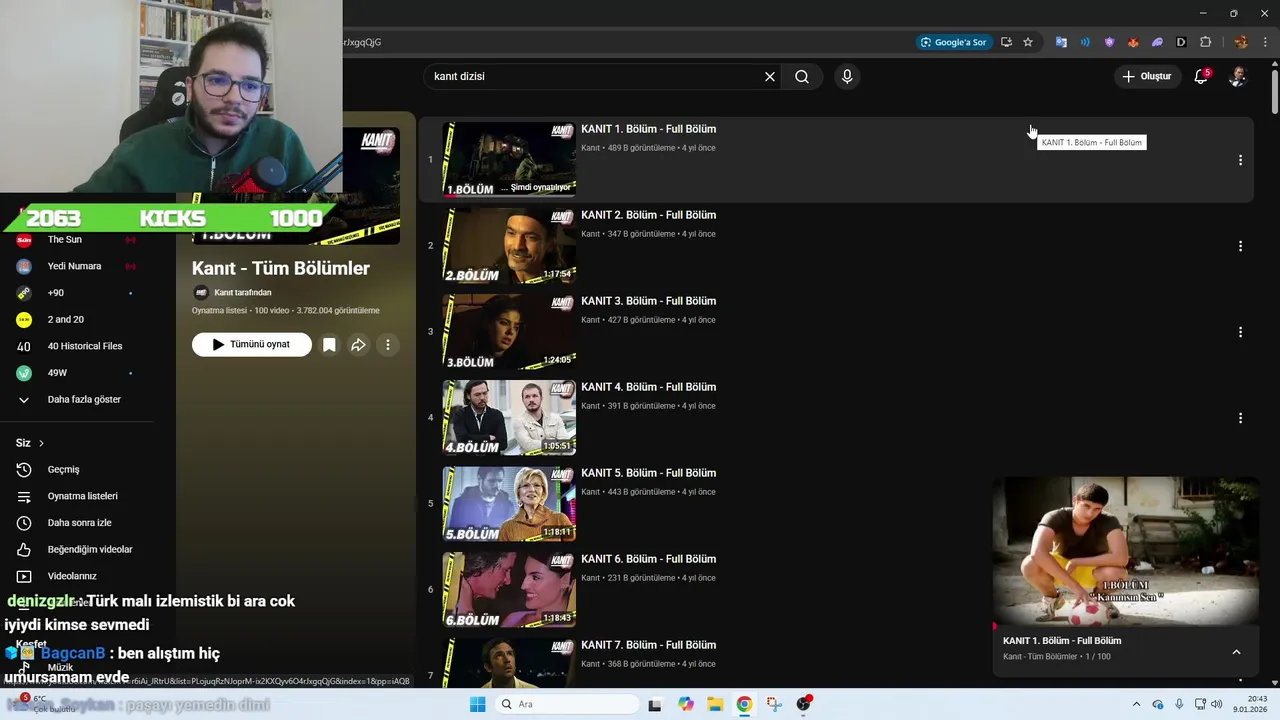Open the YouTube account avatar menu
This screenshot has width=1280, height=720.
pos(1237,77)
